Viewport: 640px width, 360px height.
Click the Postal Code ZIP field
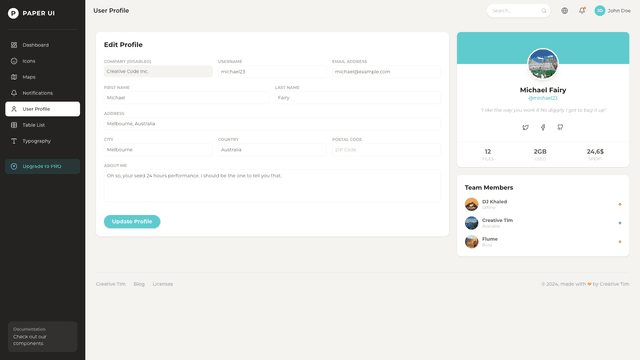coord(386,150)
